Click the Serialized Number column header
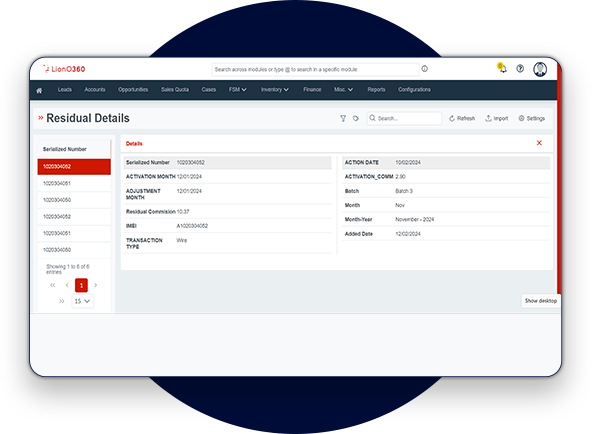Viewport: 592px width, 434px height. click(65, 149)
